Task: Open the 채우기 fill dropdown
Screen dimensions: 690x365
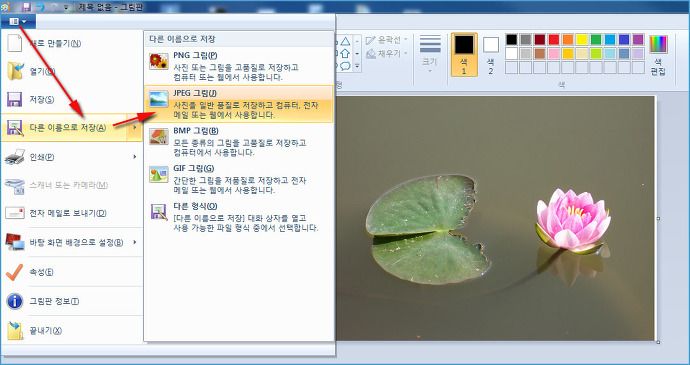Action: click(386, 53)
